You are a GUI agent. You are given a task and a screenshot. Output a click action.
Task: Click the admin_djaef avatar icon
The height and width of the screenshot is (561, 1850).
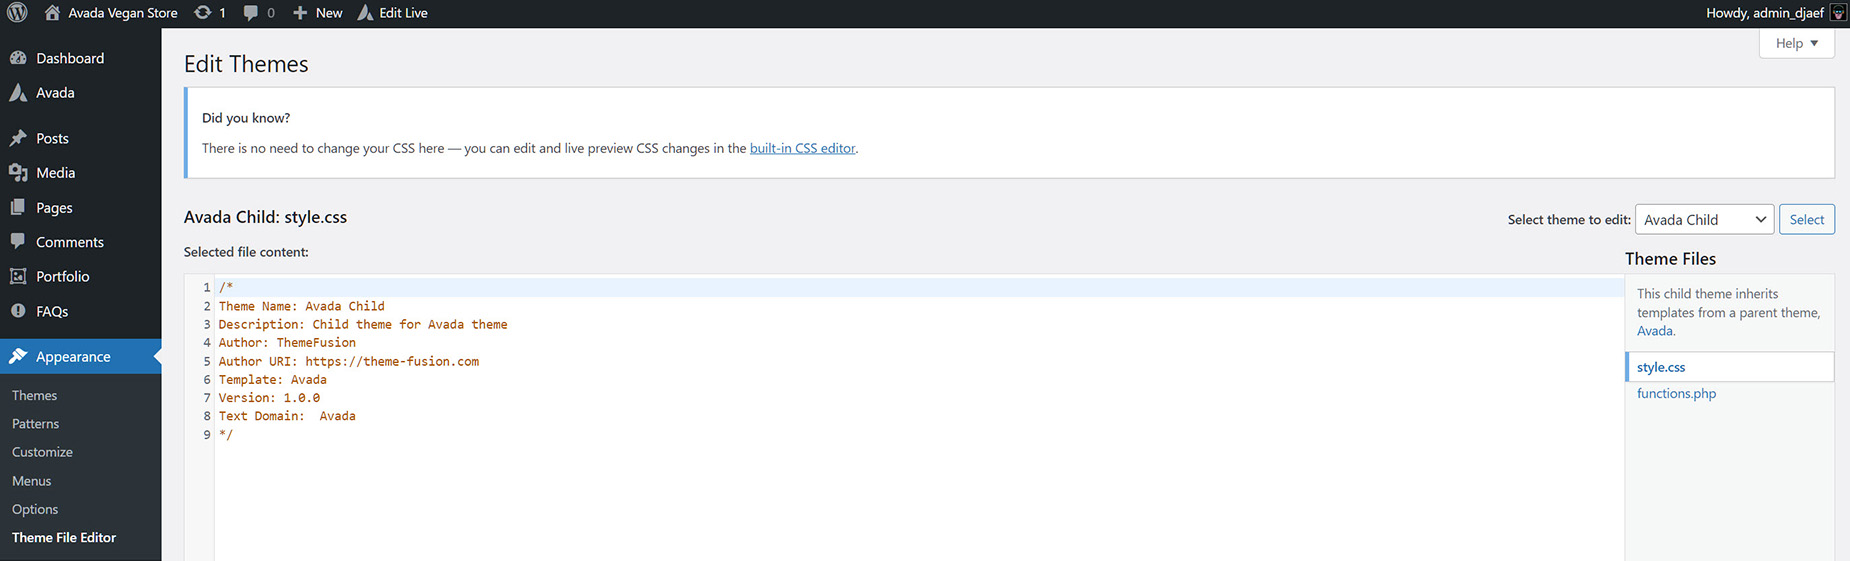point(1838,13)
